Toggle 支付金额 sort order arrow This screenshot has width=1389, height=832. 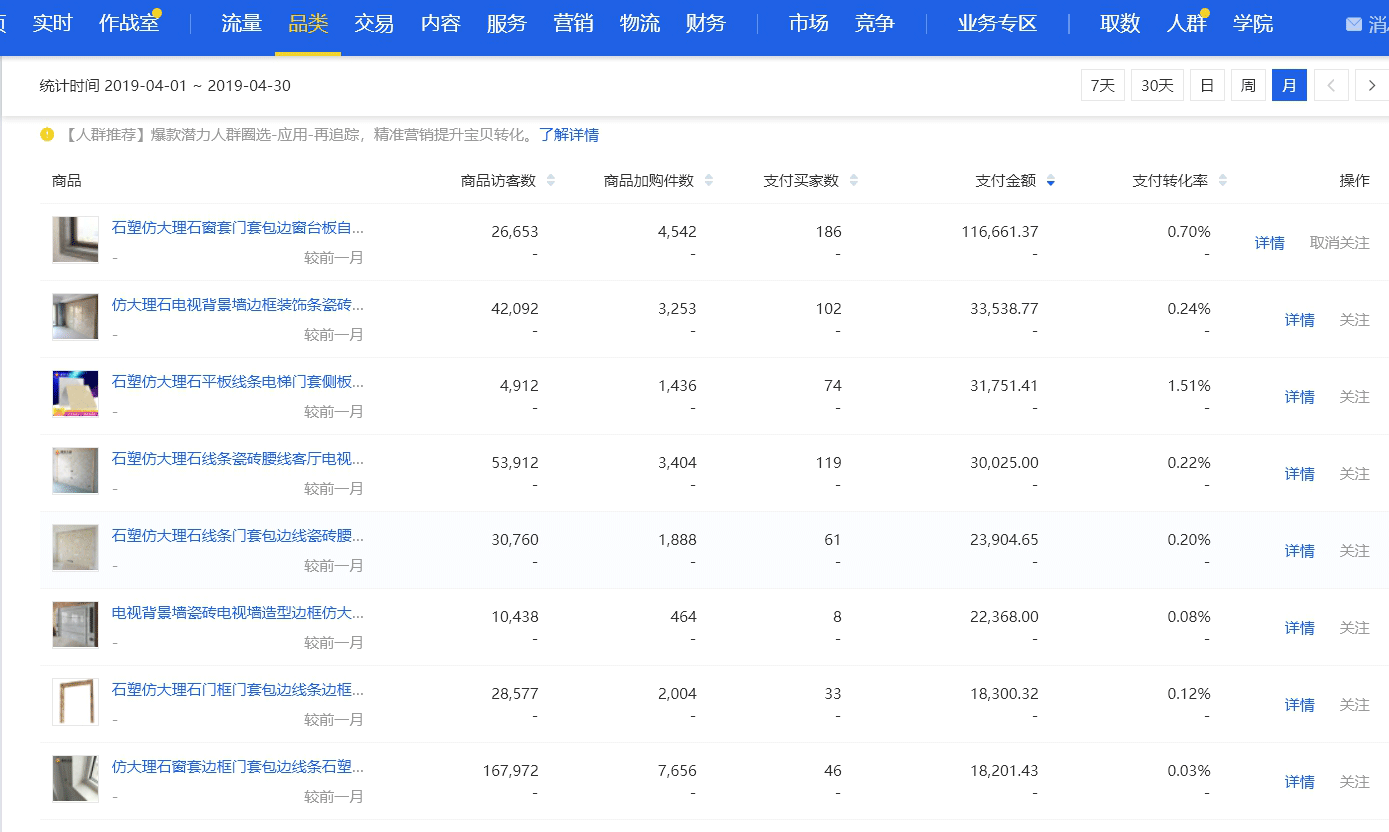point(1050,181)
